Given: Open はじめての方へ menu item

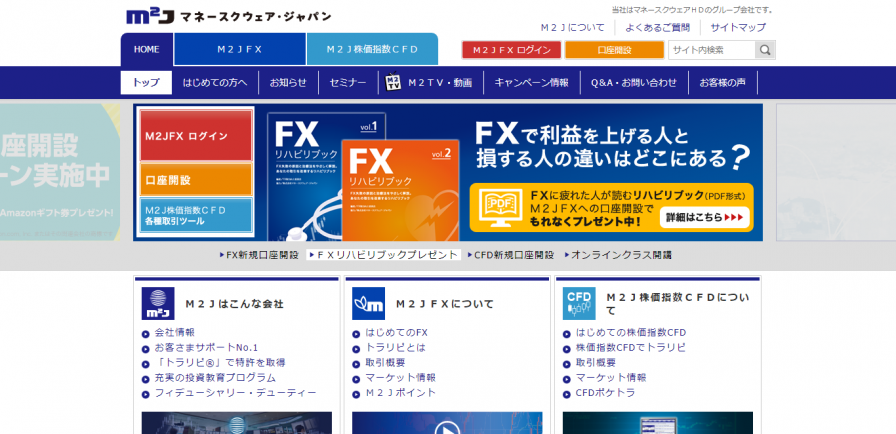Looking at the screenshot, I should 215,83.
